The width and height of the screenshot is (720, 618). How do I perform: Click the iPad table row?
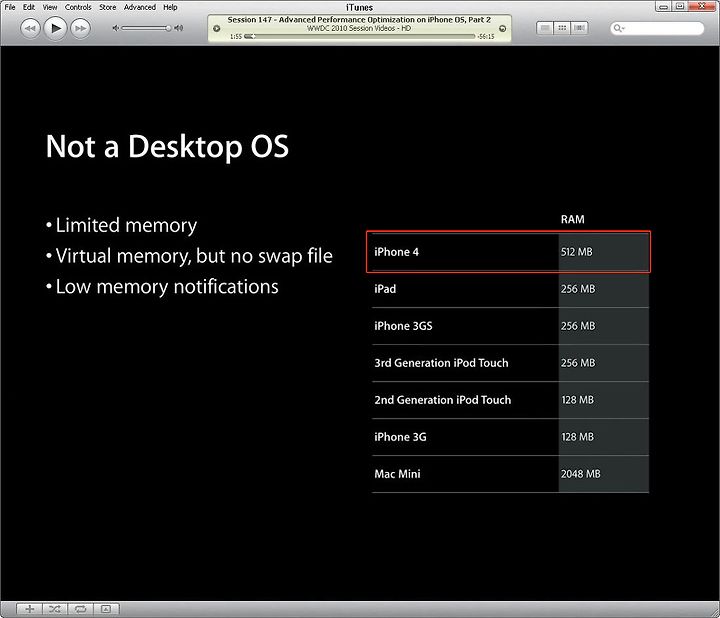(510, 289)
